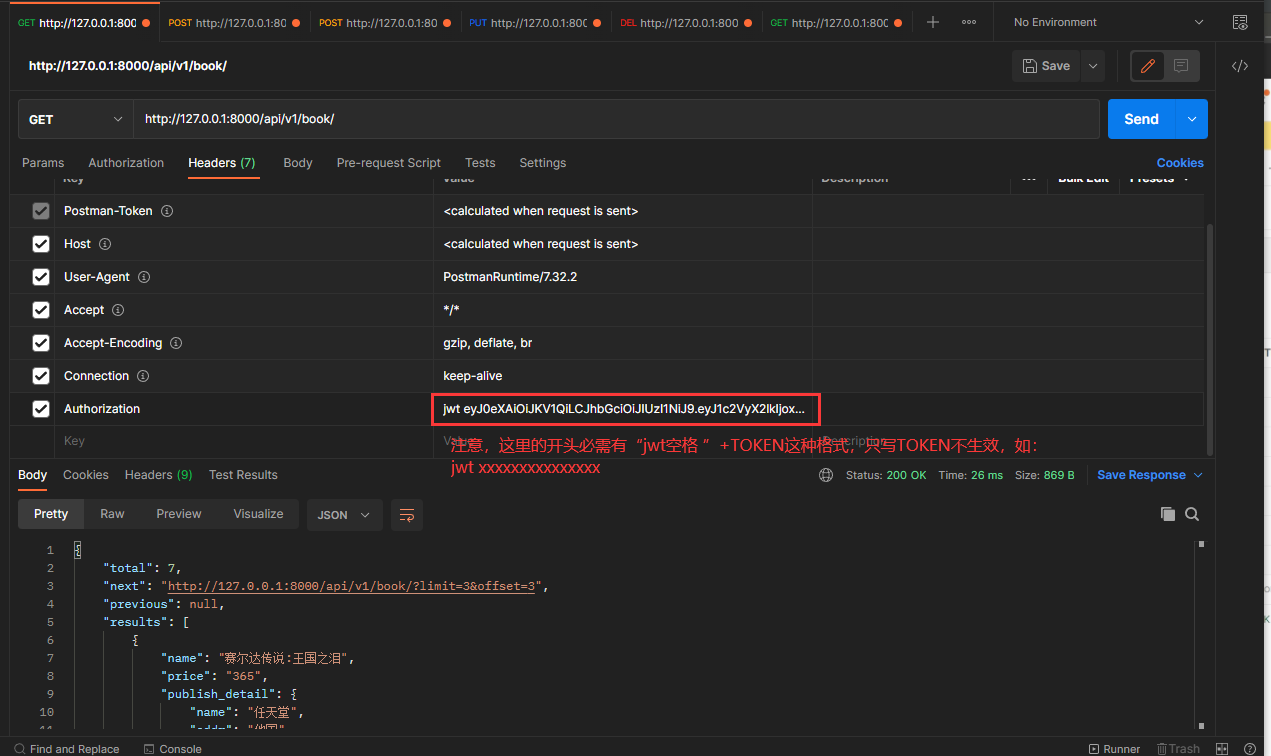Uncheck the Authorization header checkbox
Image resolution: width=1271 pixels, height=756 pixels.
(41, 409)
